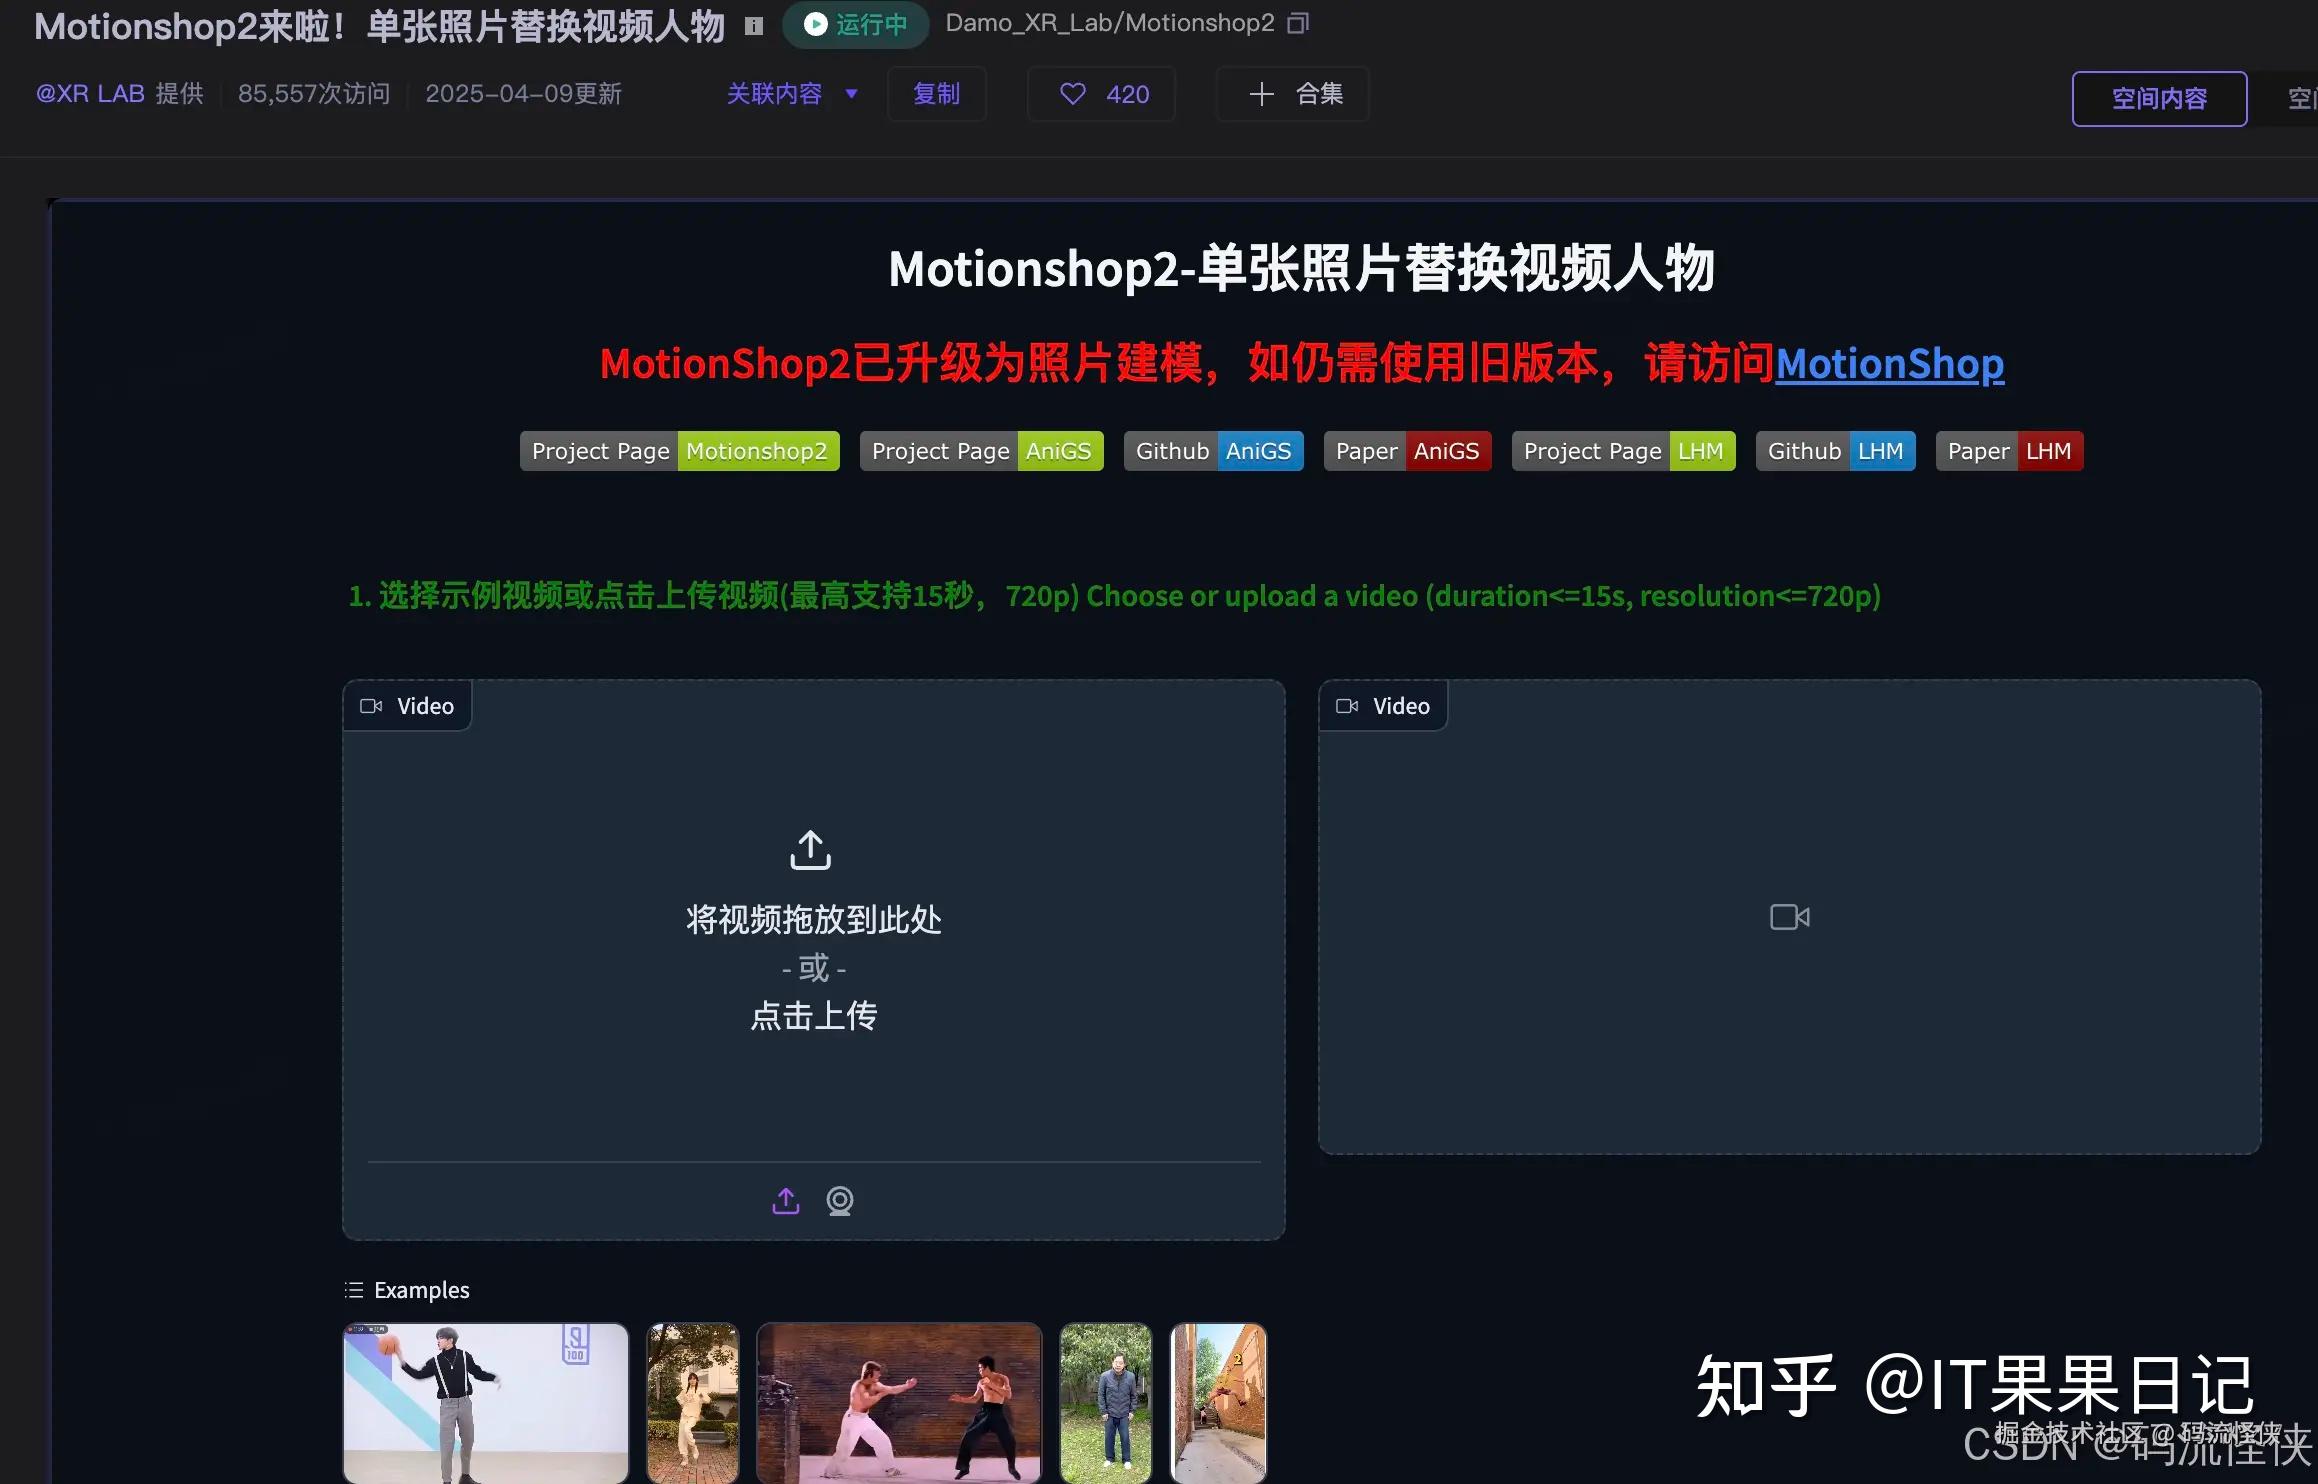Screen dimensions: 2318x1484
Task: Open the MotionShop old version link
Action: 1889,364
